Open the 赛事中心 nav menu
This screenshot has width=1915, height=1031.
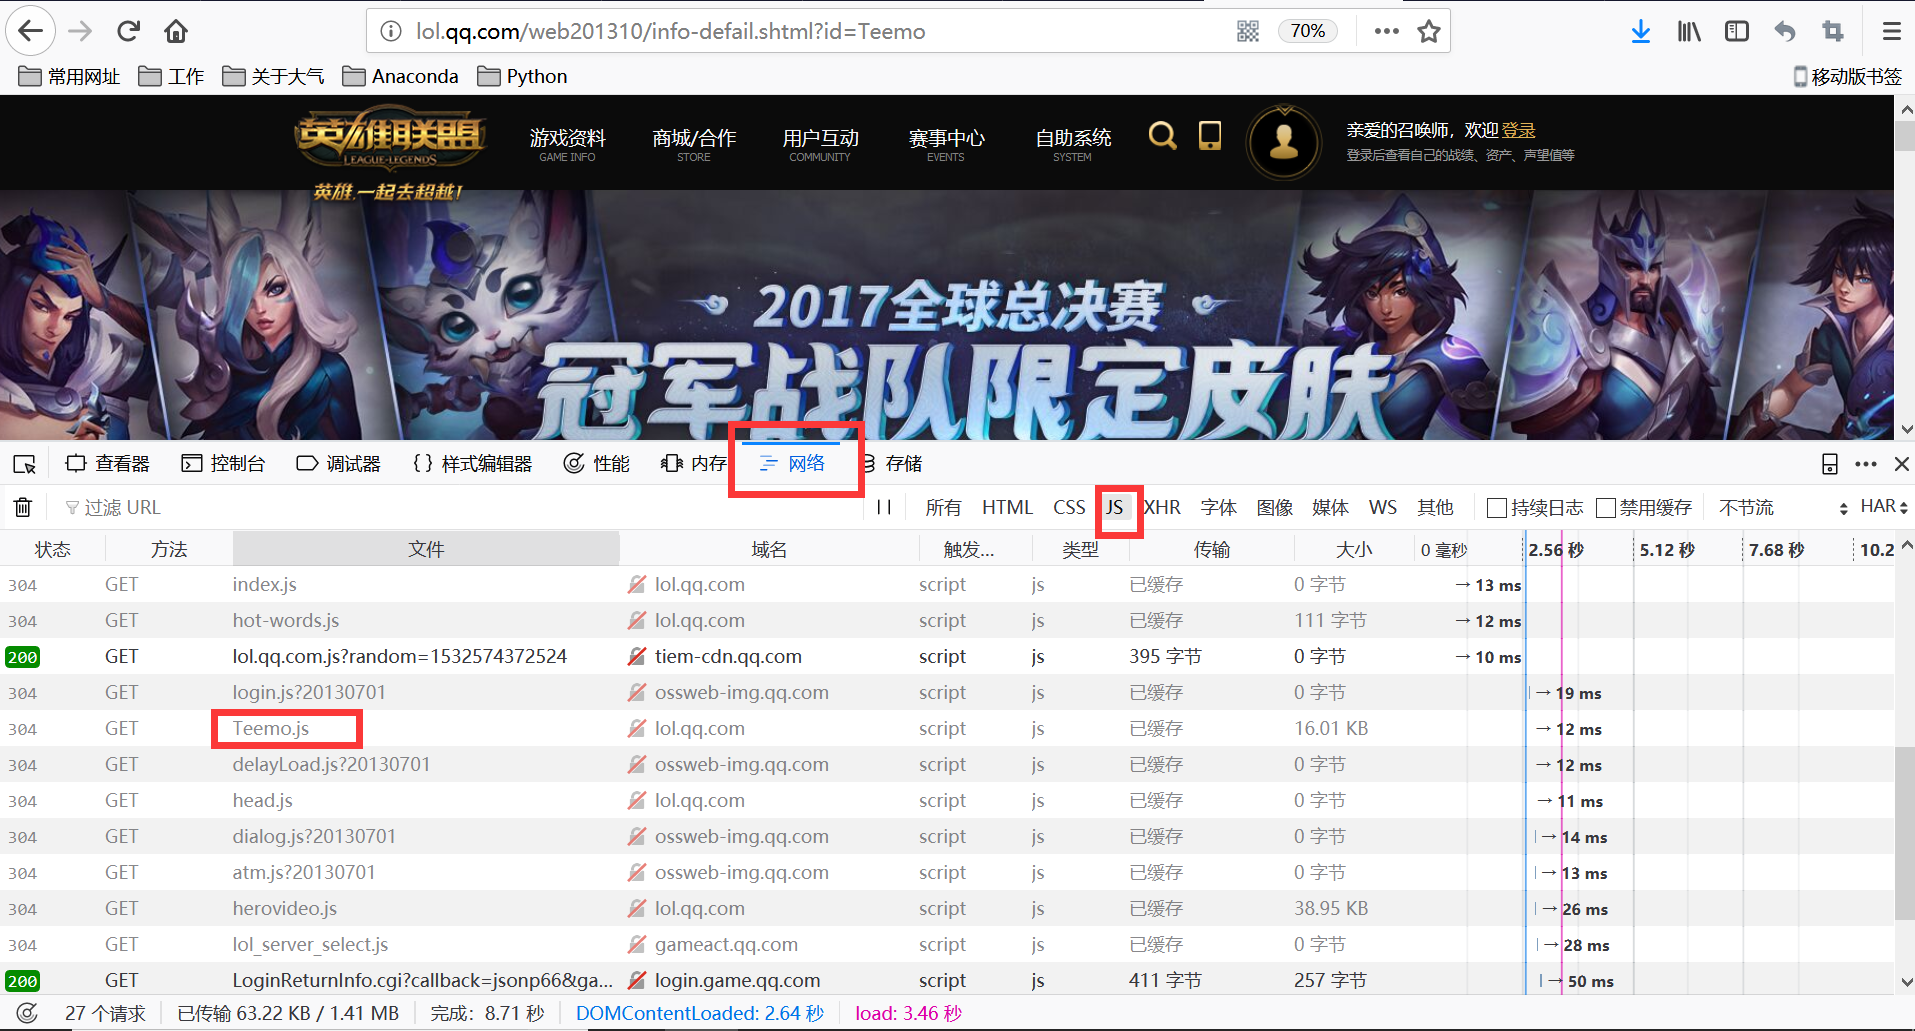pos(946,143)
